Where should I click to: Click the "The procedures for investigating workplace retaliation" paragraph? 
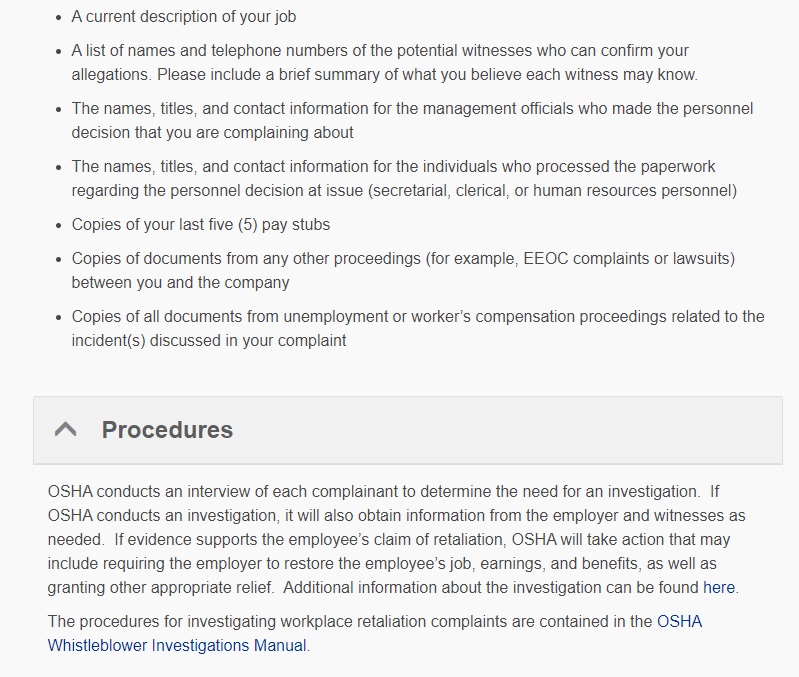click(350, 621)
